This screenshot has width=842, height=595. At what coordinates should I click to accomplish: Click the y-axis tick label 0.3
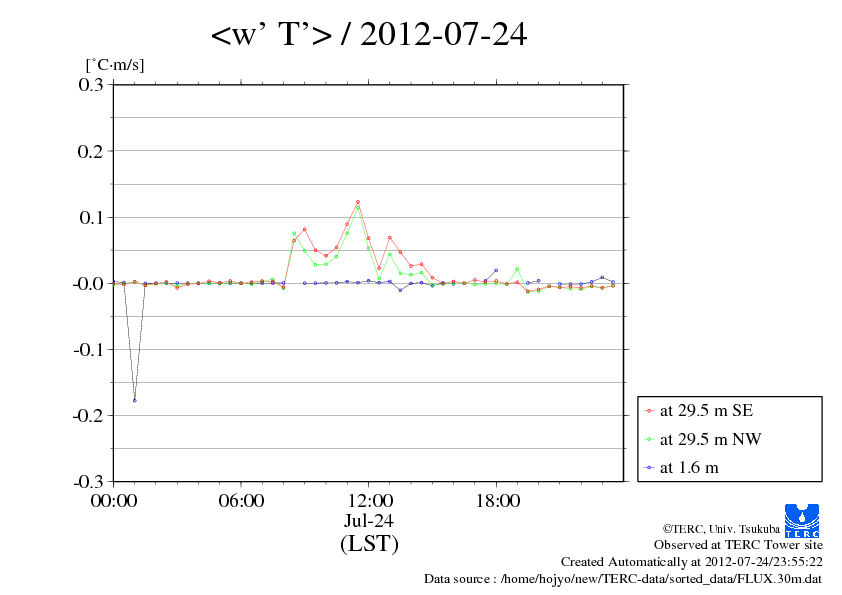[x=91, y=84]
